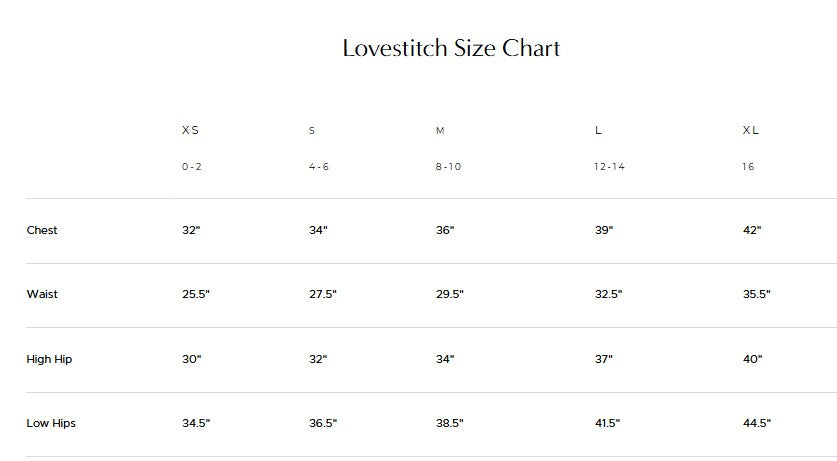Select the XS size column header
Image resolution: width=837 pixels, height=461 pixels.
(x=190, y=131)
